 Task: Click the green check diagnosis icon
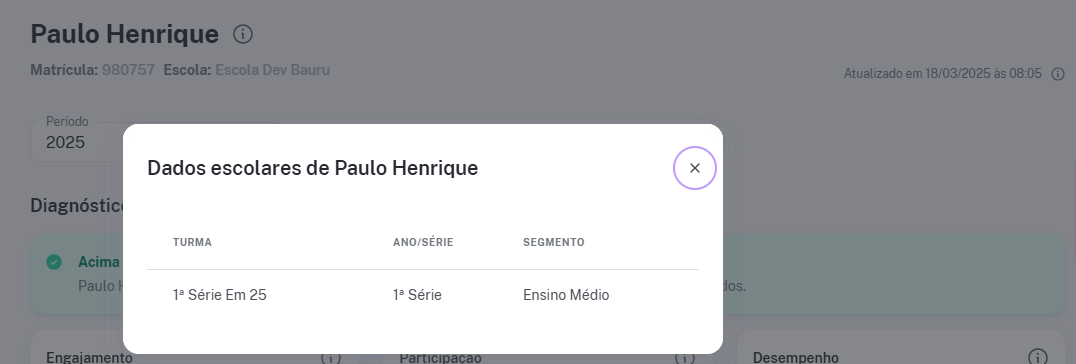tap(54, 262)
